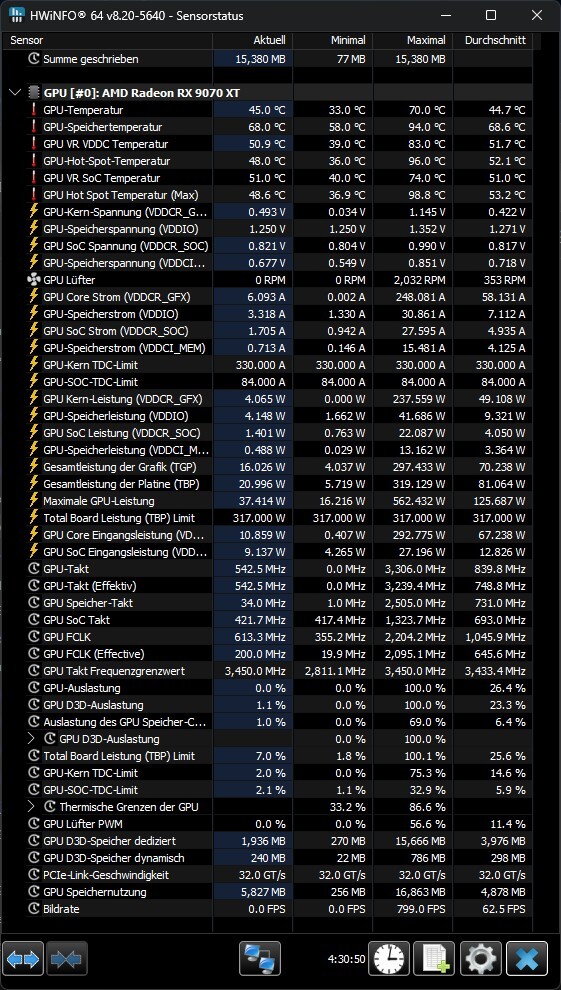Click the expand sensor columns arrows button
The width and height of the screenshot is (561, 990).
(x=23, y=959)
